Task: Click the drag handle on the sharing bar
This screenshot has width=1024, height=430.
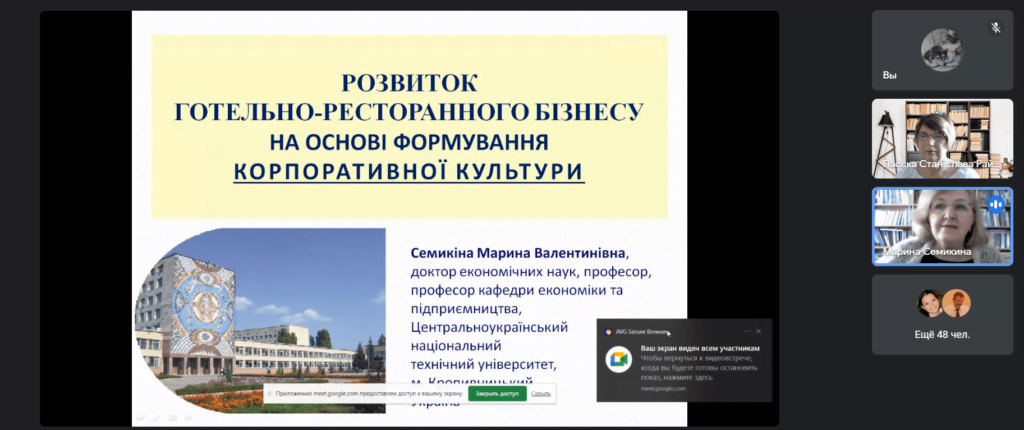Action: pyautogui.click(x=270, y=393)
